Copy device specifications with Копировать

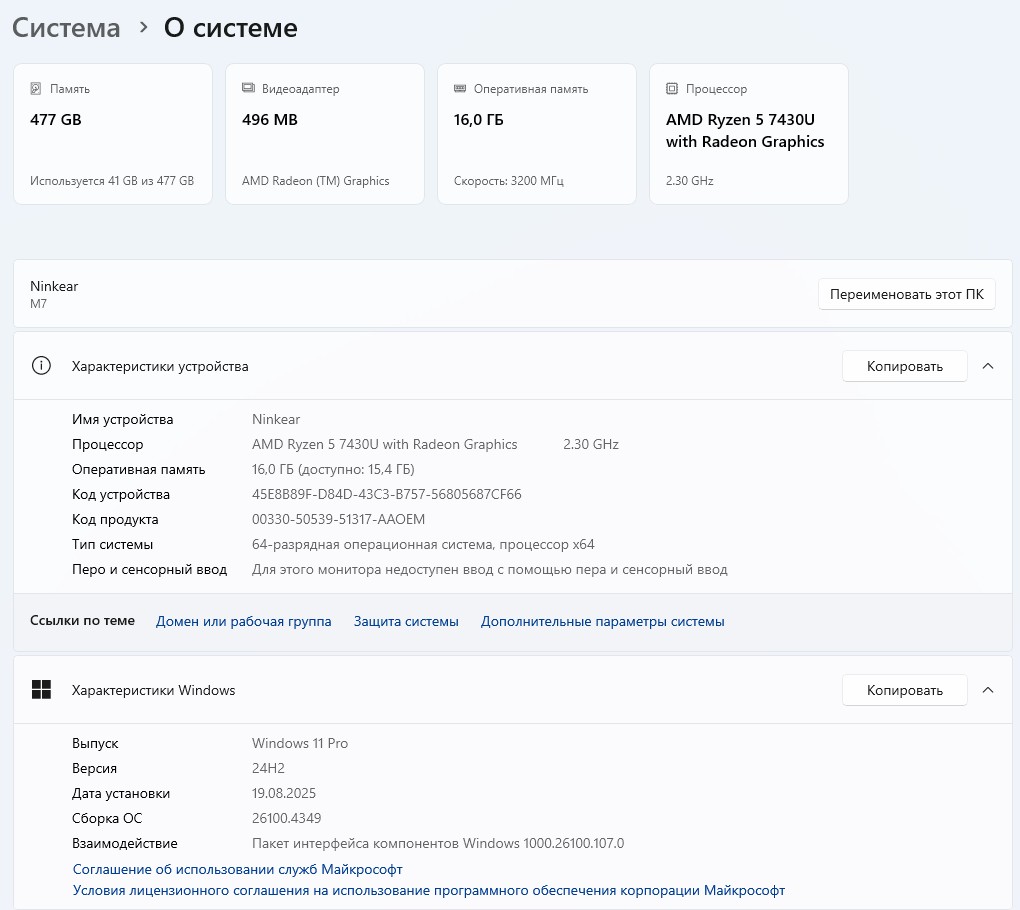(904, 366)
